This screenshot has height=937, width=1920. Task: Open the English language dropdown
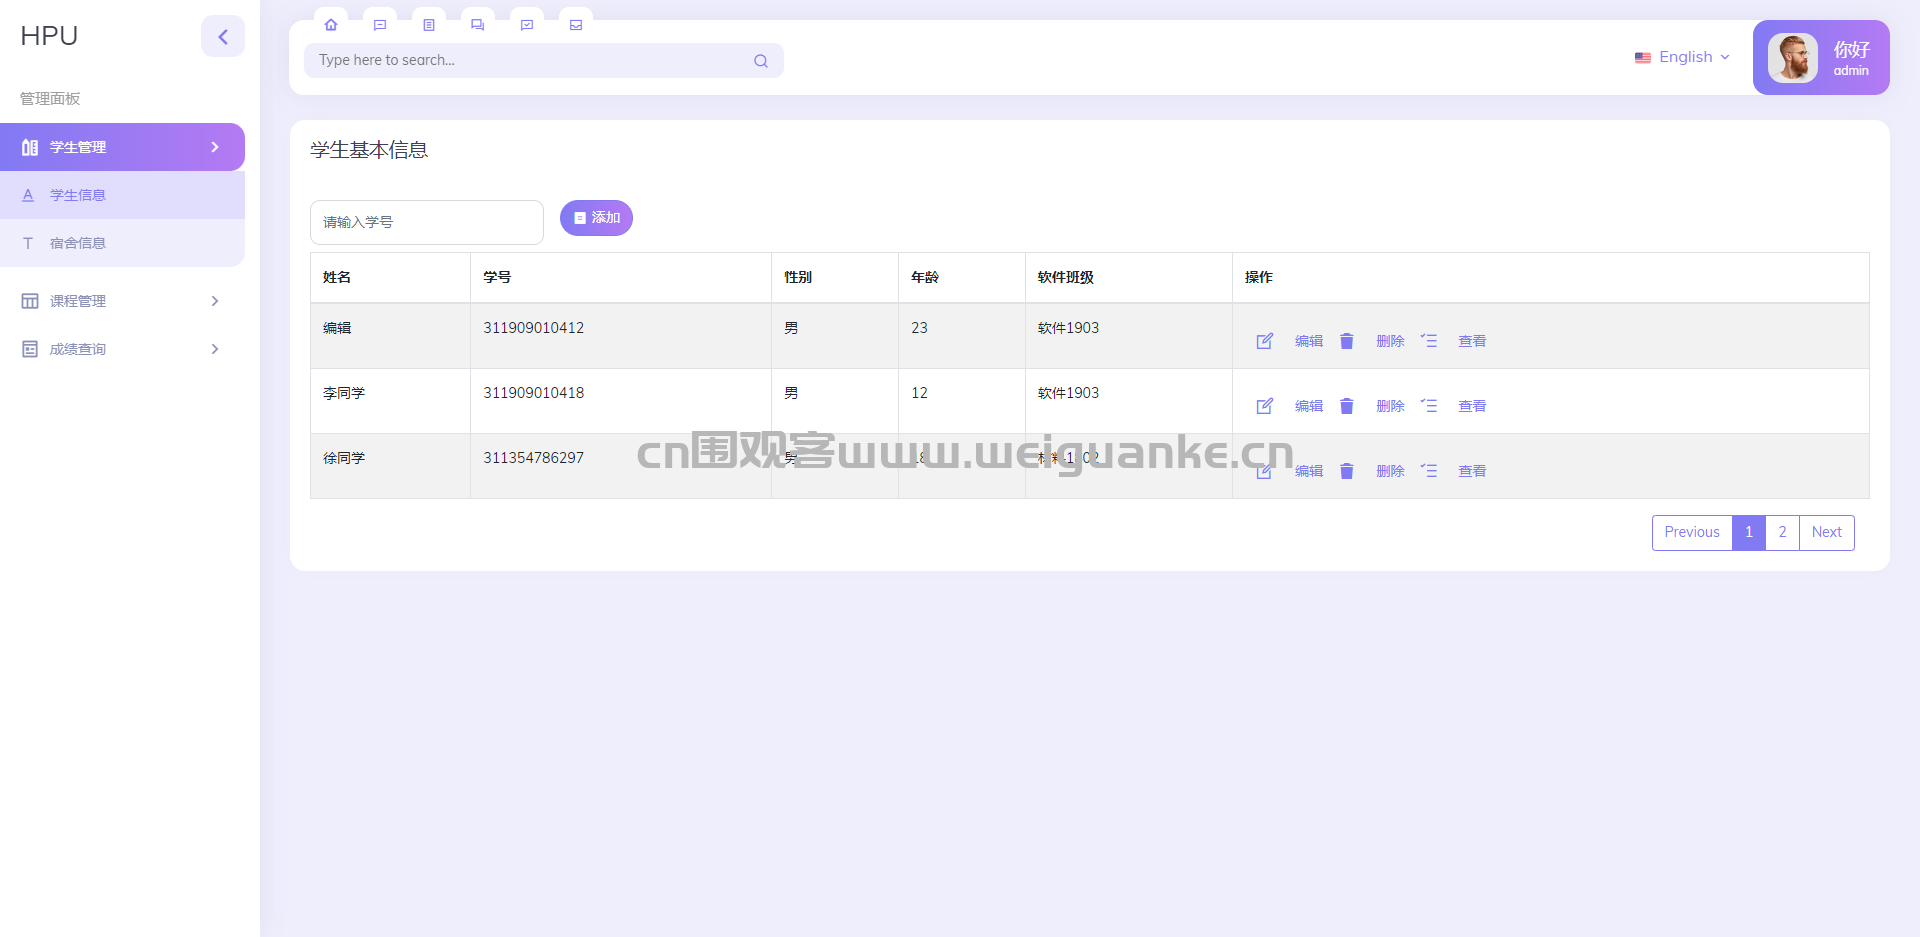pyautogui.click(x=1682, y=57)
